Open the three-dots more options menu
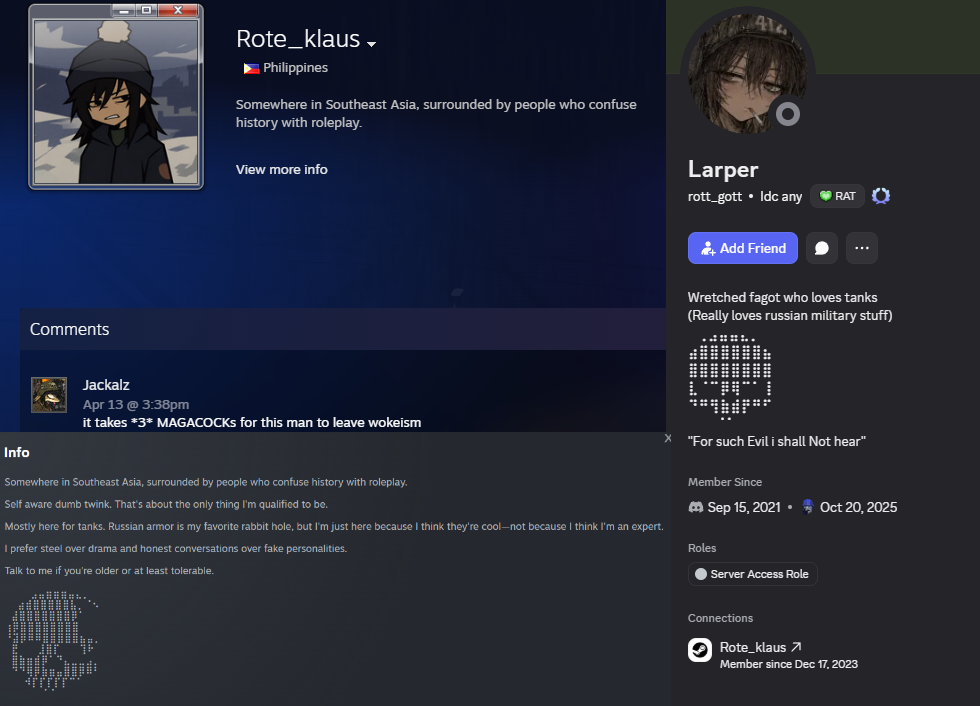Viewport: 980px width, 706px height. click(862, 248)
